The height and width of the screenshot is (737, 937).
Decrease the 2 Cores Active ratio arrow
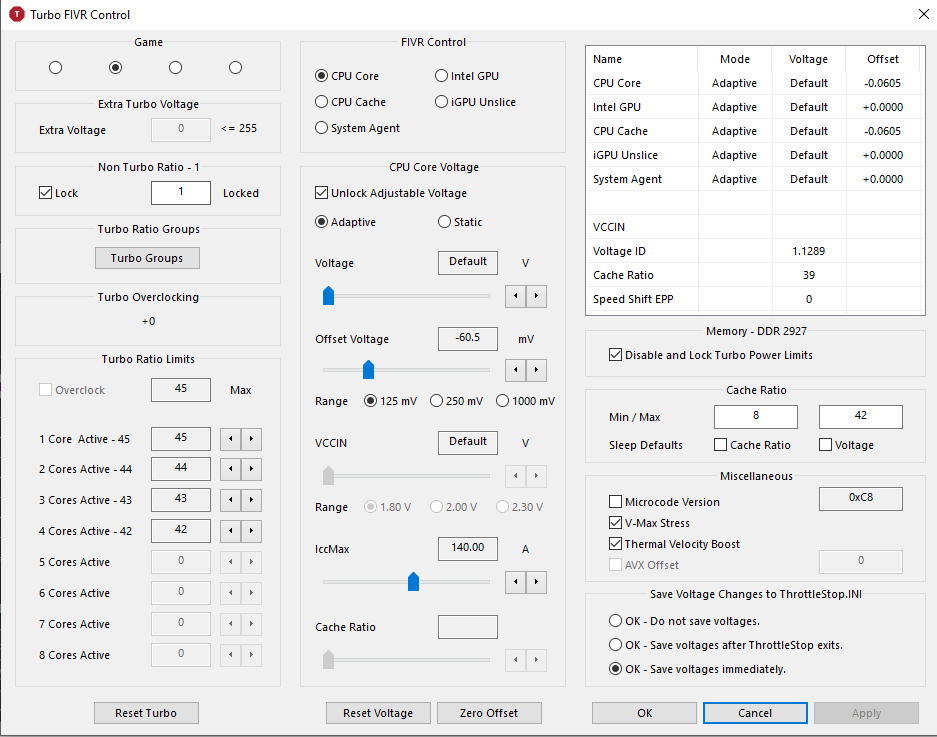(230, 469)
